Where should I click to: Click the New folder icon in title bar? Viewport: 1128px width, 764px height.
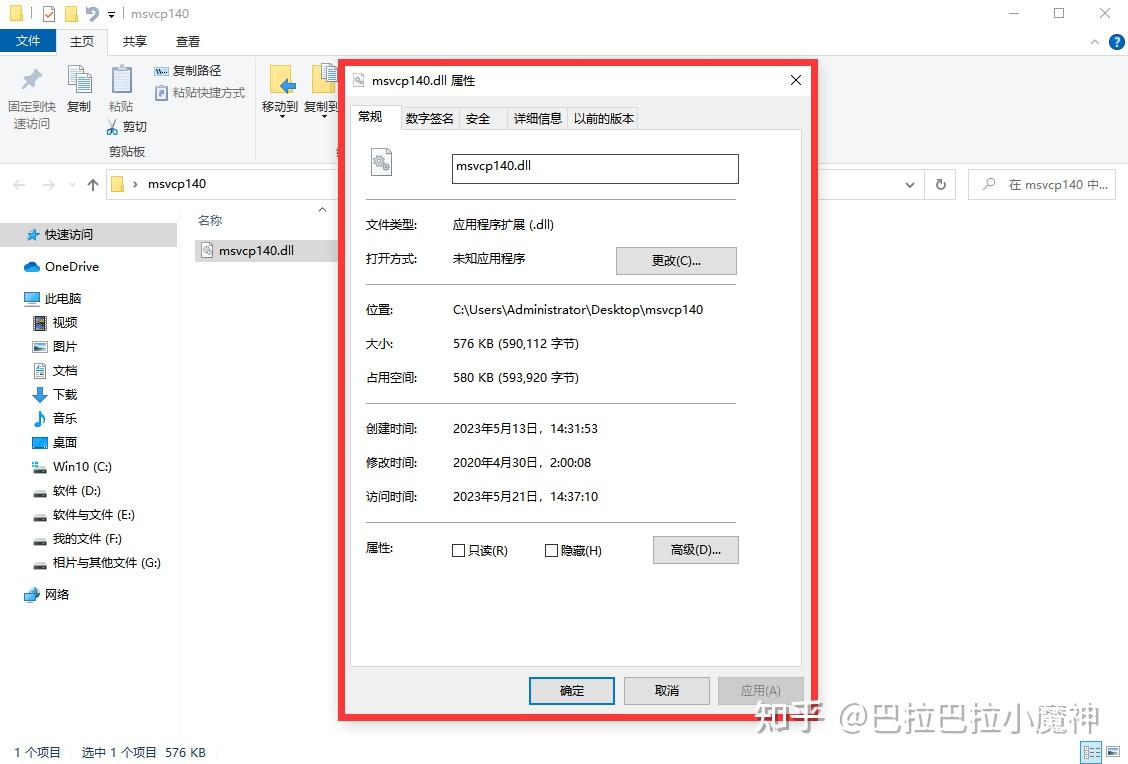point(70,13)
